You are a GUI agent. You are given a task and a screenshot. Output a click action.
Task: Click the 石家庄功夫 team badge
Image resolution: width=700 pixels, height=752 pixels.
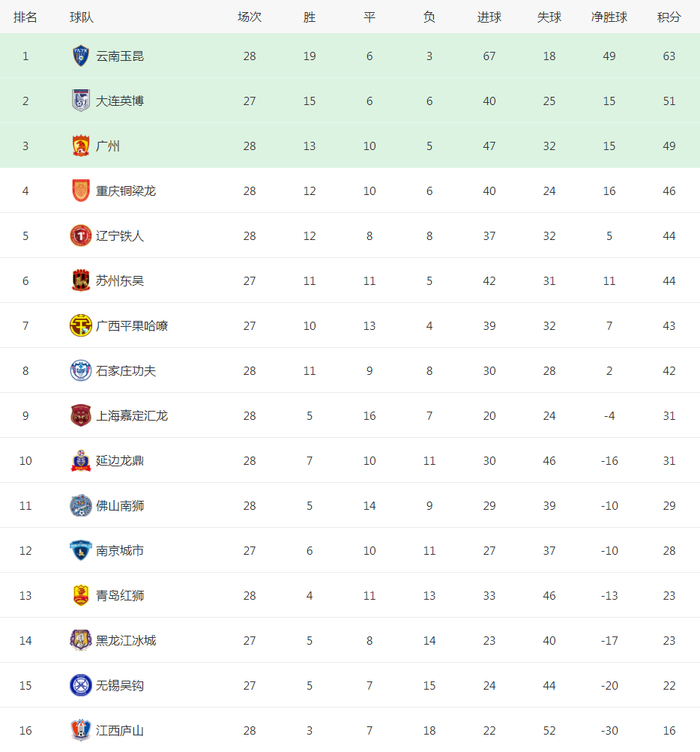(x=80, y=371)
